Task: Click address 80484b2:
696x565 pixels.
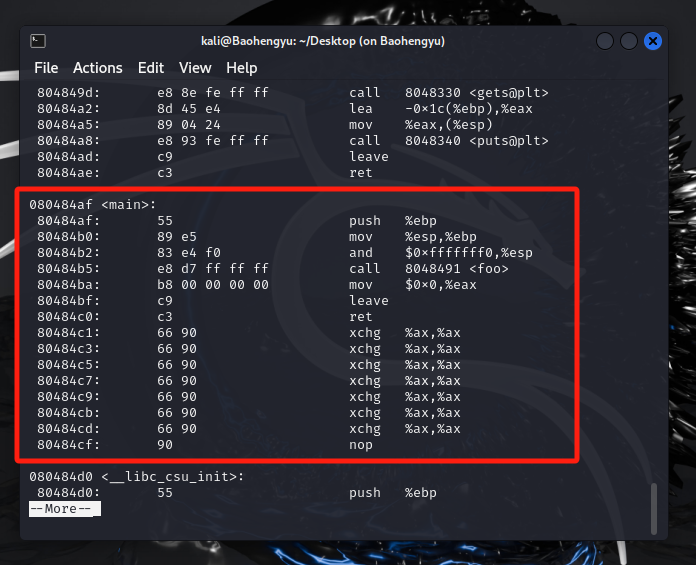Action: click(69, 253)
